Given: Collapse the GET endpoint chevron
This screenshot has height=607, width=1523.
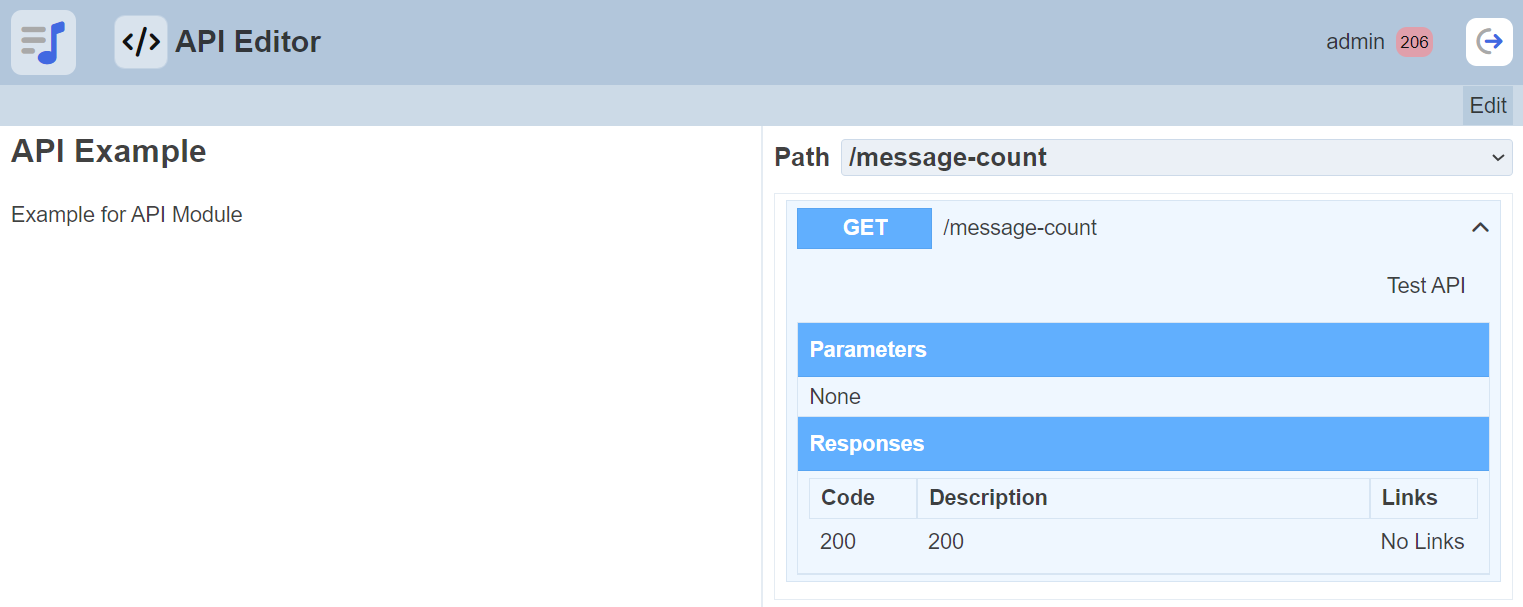Looking at the screenshot, I should pyautogui.click(x=1480, y=228).
